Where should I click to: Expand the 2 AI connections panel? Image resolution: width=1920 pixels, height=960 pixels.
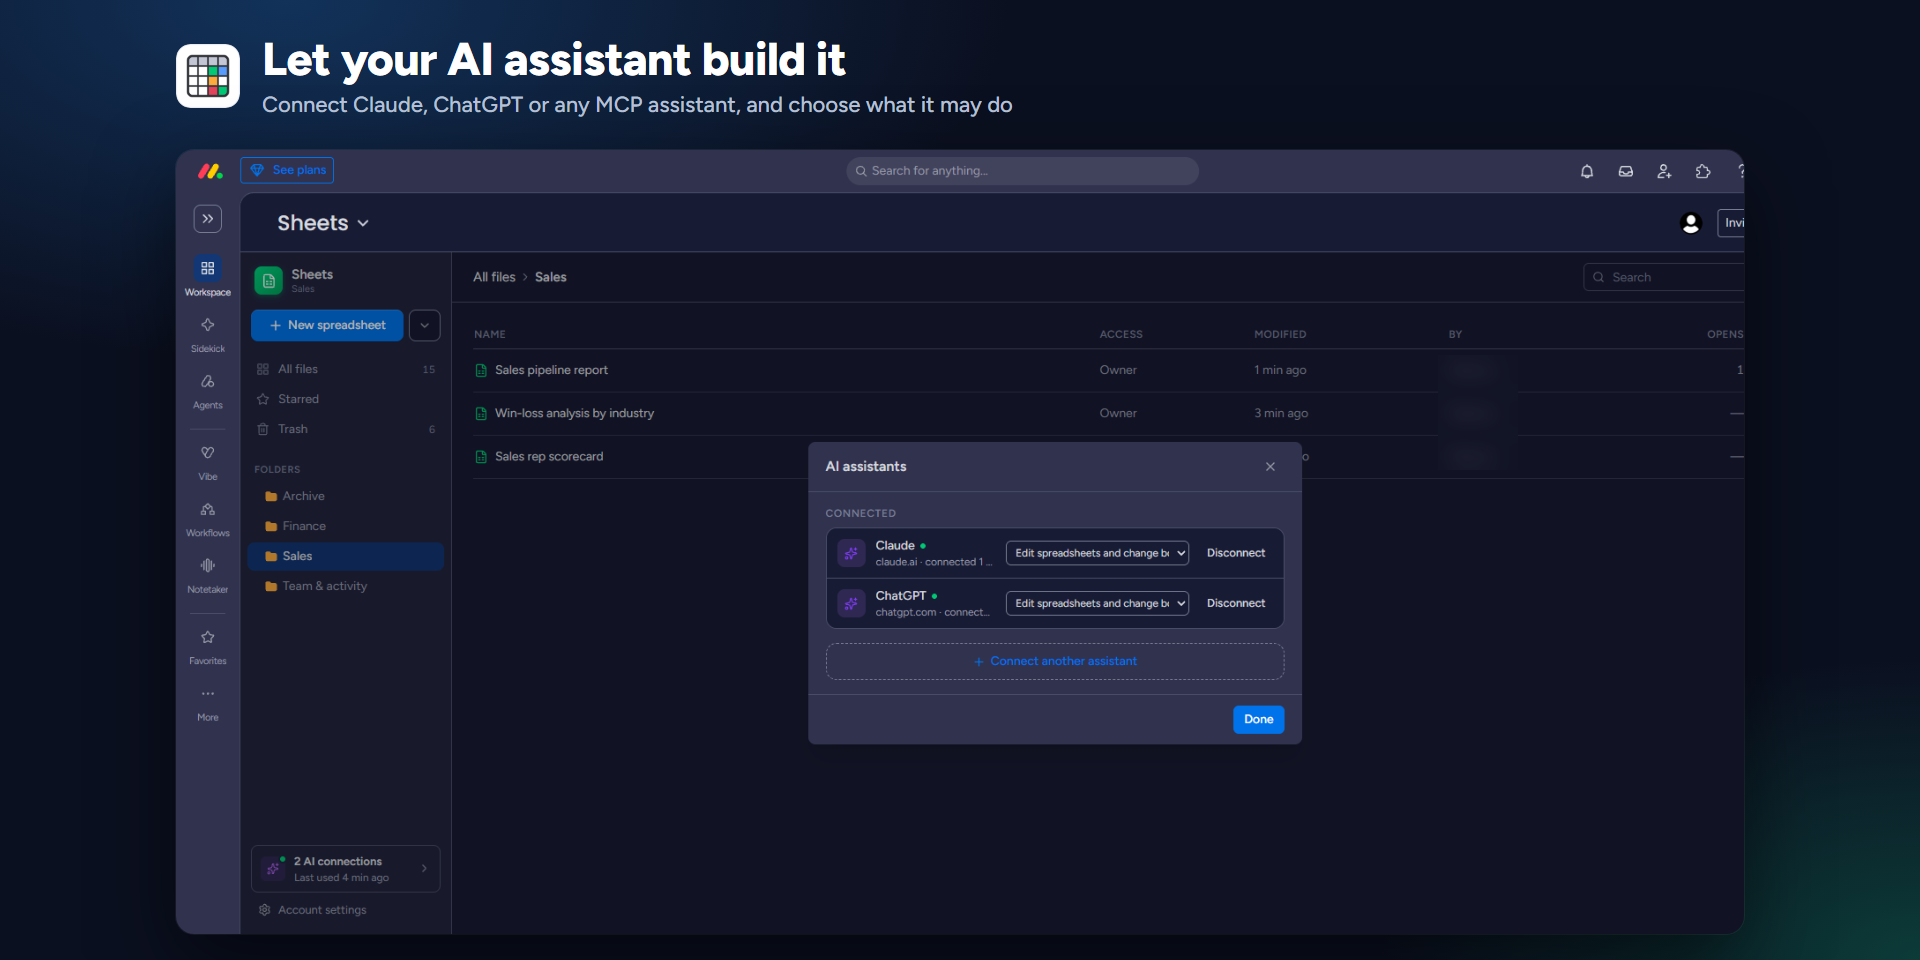coord(346,869)
